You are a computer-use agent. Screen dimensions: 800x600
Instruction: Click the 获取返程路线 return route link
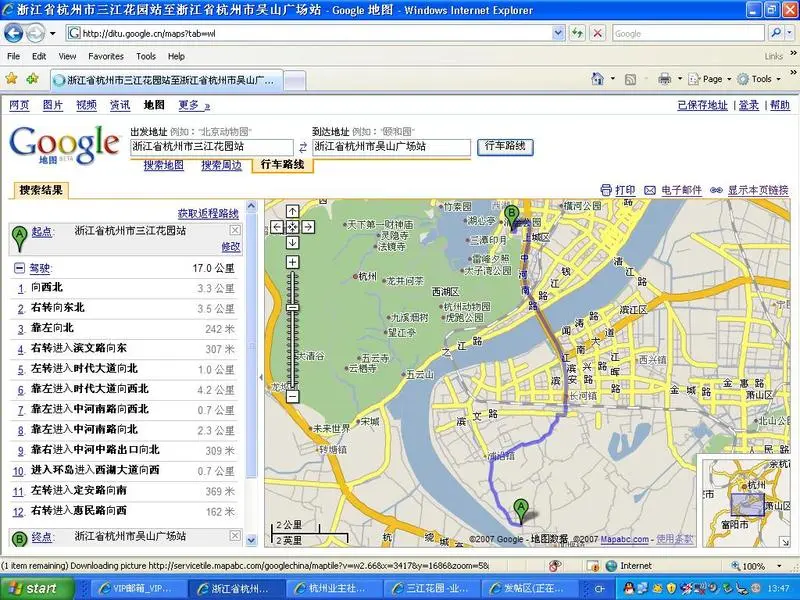click(x=208, y=213)
